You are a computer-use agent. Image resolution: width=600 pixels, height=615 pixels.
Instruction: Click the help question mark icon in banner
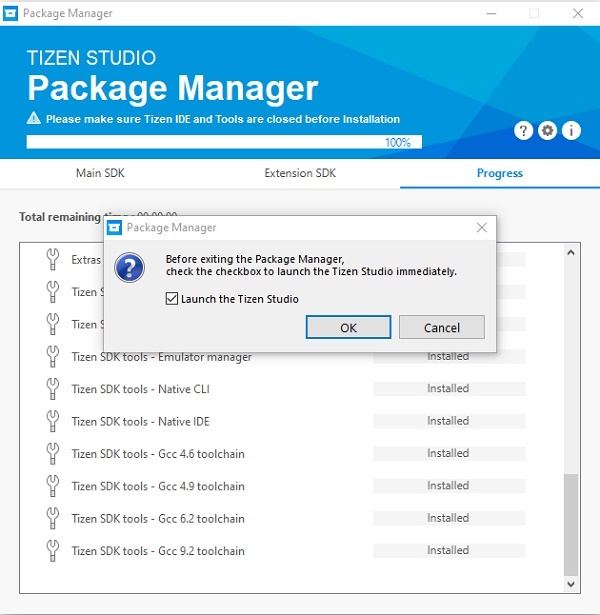pyautogui.click(x=523, y=131)
